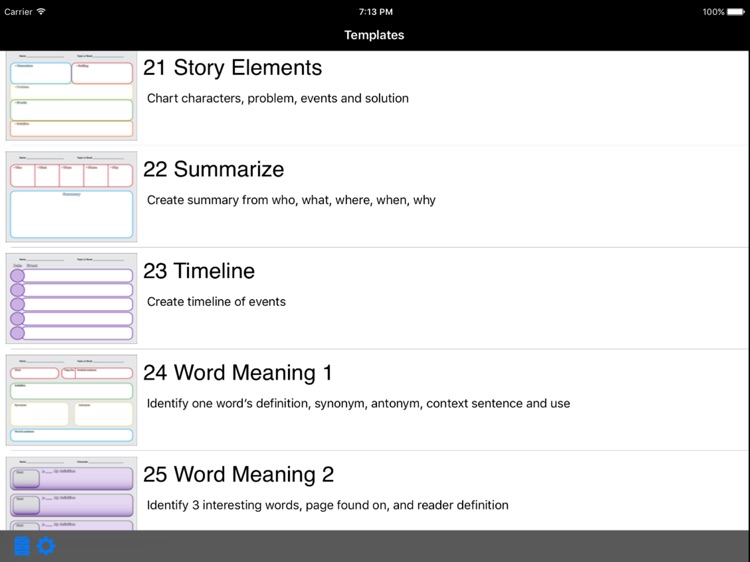The height and width of the screenshot is (562, 750).
Task: Tap 'Create summary from who, what, where' description
Action: point(291,200)
